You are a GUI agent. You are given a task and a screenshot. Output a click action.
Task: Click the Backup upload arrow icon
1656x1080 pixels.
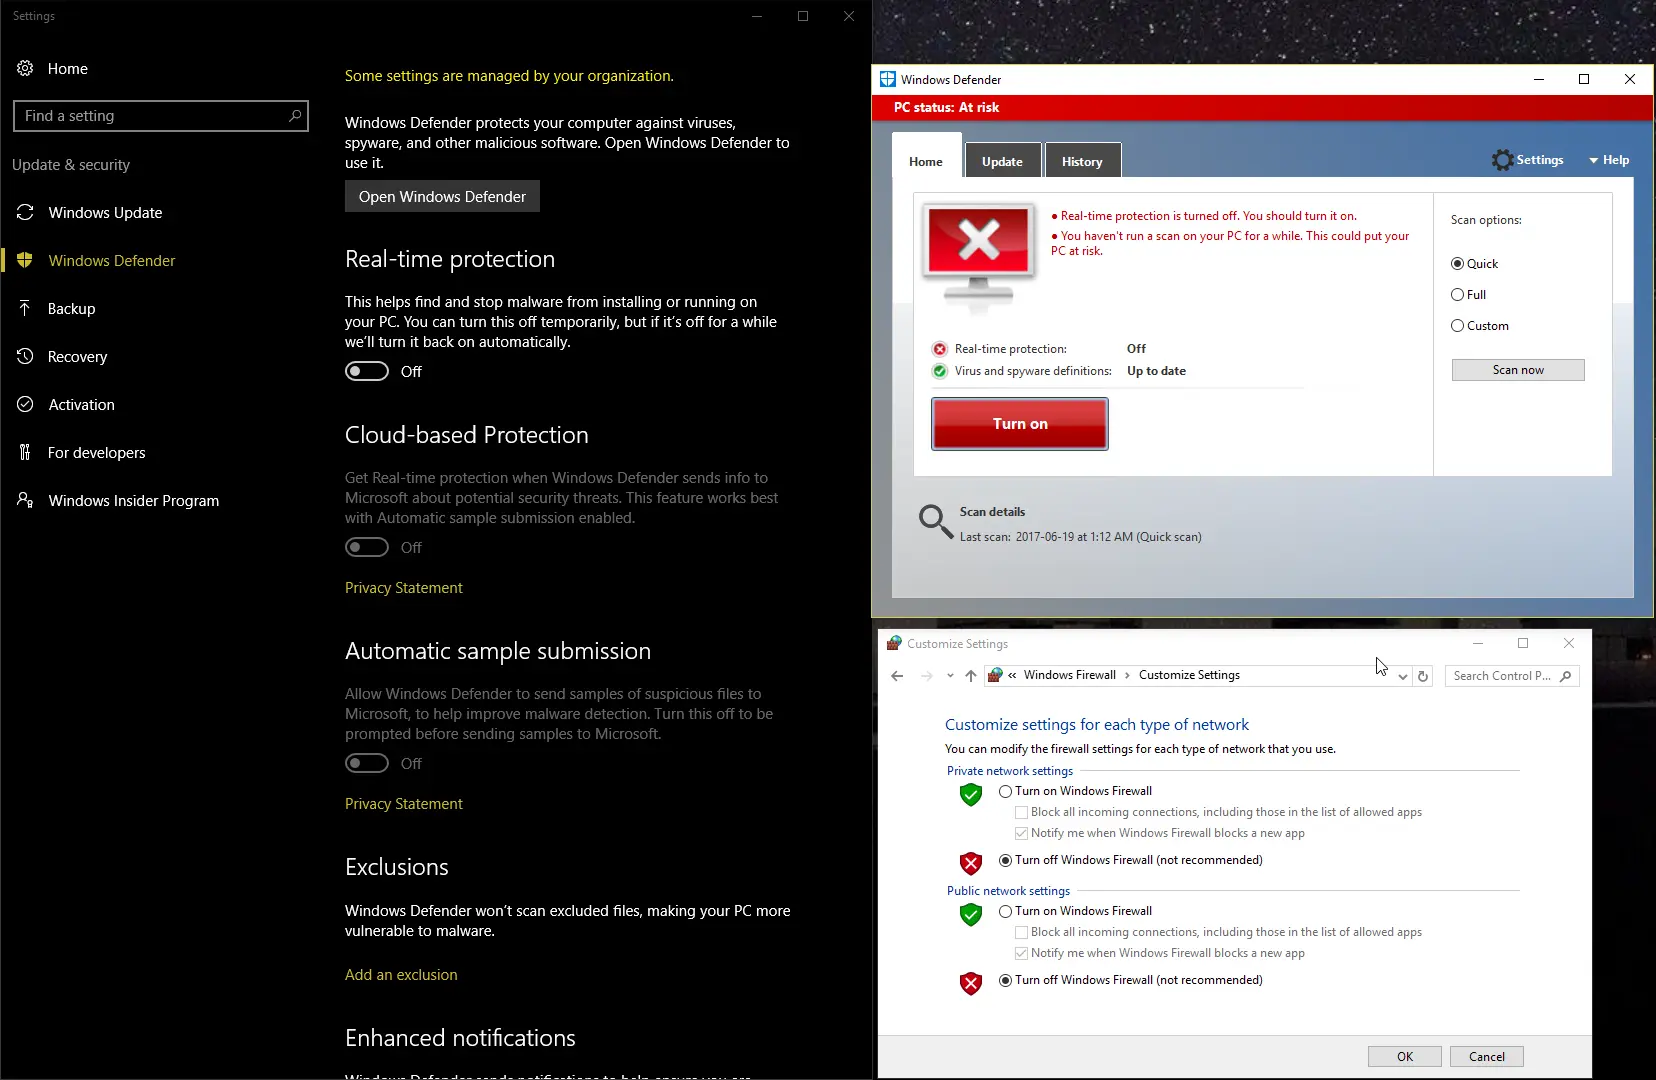(x=25, y=308)
